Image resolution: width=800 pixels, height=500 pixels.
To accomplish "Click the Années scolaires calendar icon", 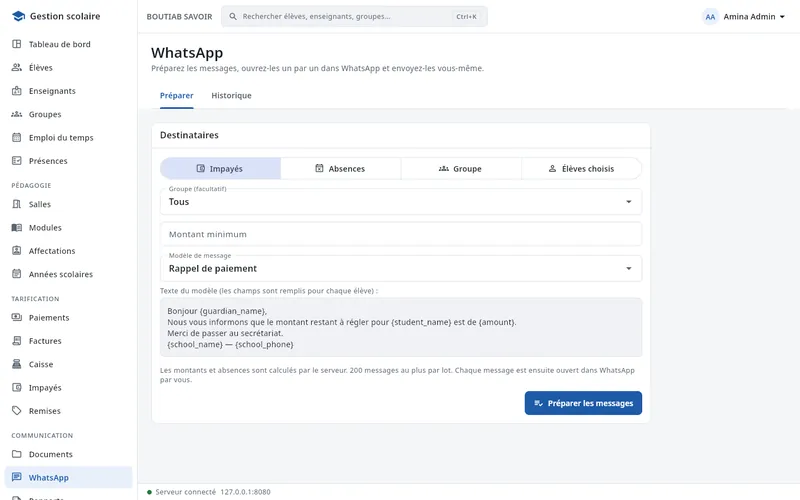I will tap(17, 274).
